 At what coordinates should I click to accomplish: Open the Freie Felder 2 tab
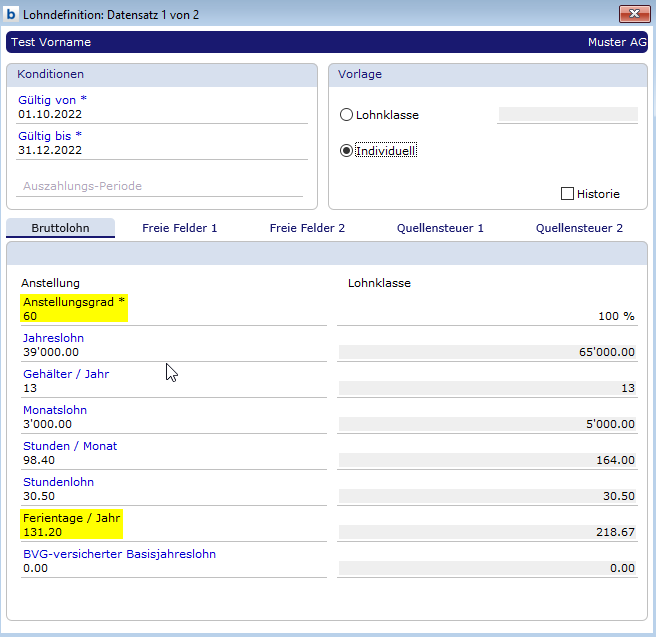(x=307, y=228)
